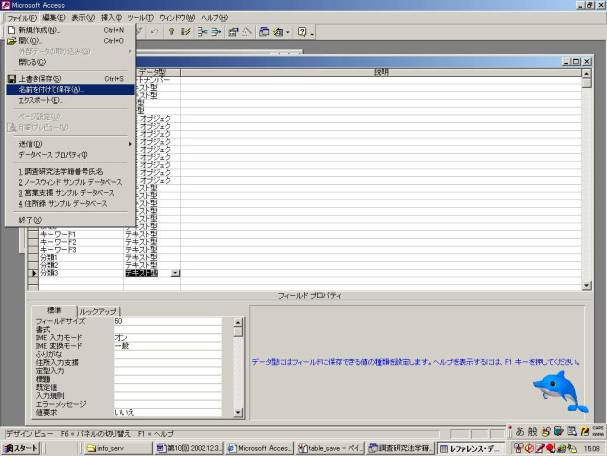Switch to info_serv taskbar button
607x456 pixels.
tap(118, 448)
